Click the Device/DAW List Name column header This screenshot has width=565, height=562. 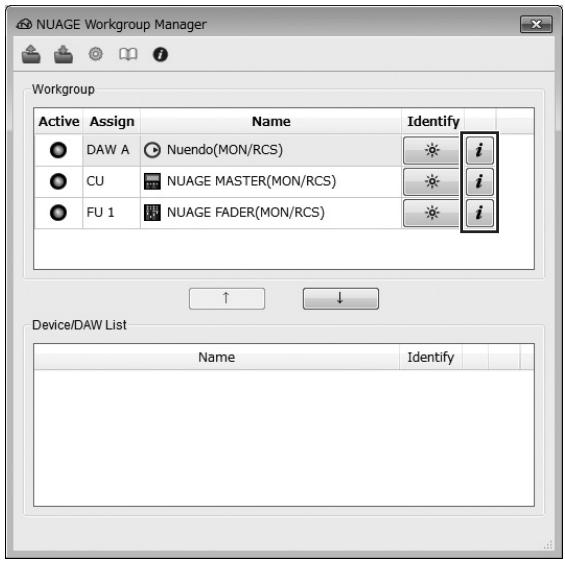[x=217, y=357]
